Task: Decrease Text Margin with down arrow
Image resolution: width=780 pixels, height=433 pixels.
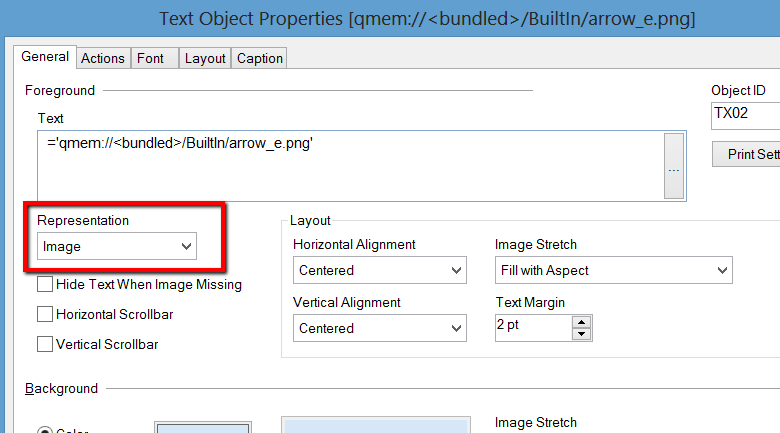Action: pyautogui.click(x=581, y=334)
